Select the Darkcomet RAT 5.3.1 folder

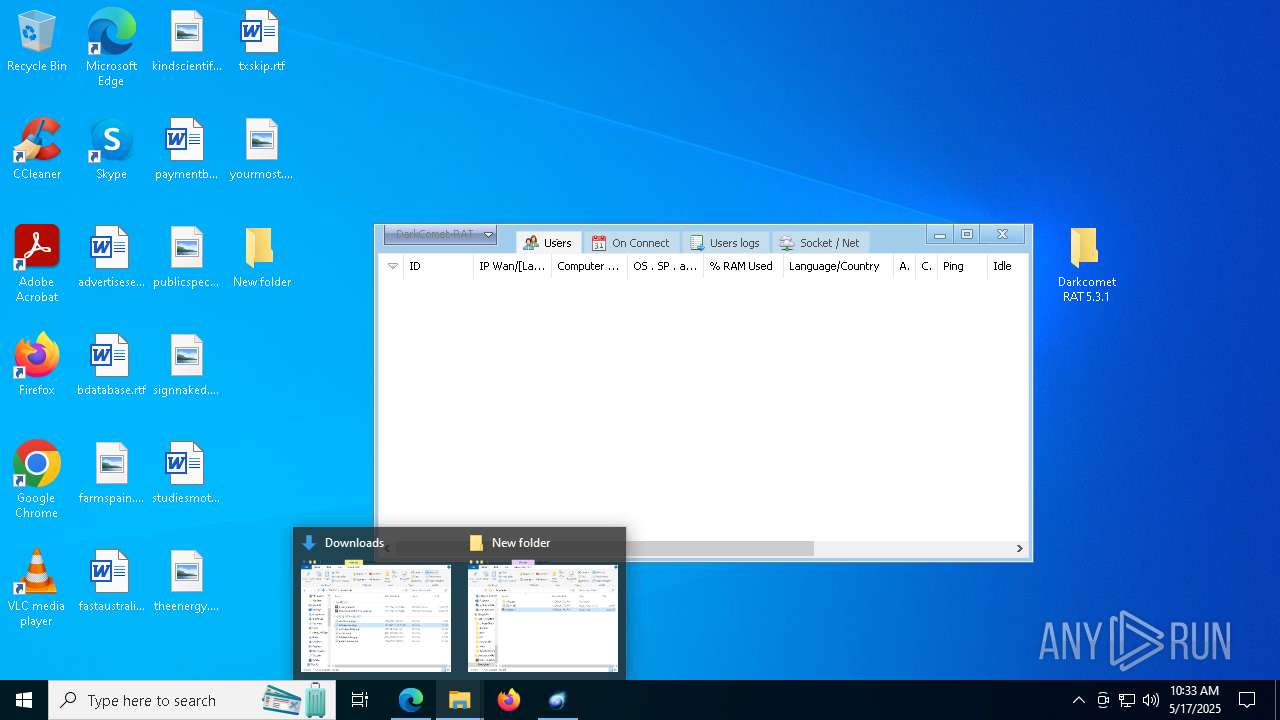pos(1086,265)
